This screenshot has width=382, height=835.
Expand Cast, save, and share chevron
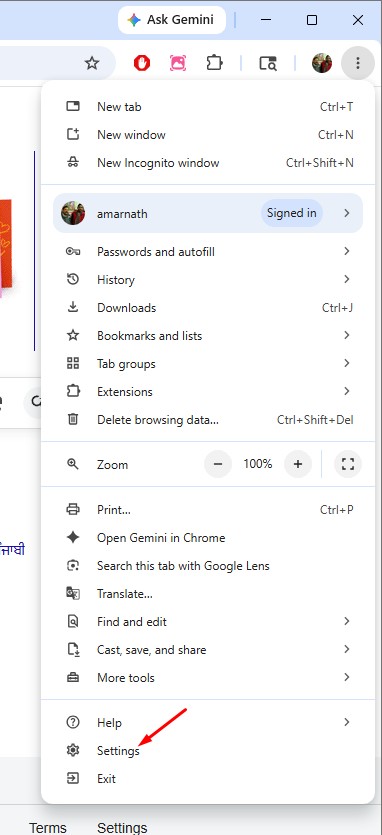pyautogui.click(x=347, y=649)
